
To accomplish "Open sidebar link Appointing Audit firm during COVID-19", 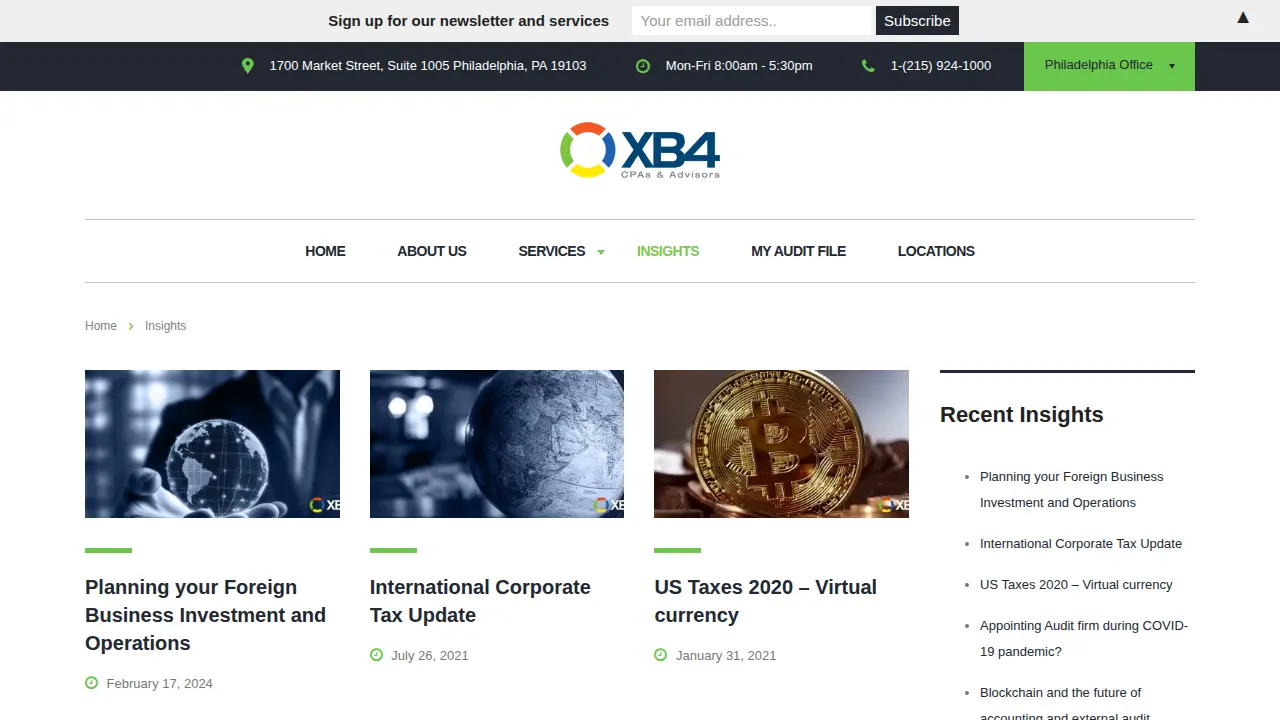I will [1084, 638].
